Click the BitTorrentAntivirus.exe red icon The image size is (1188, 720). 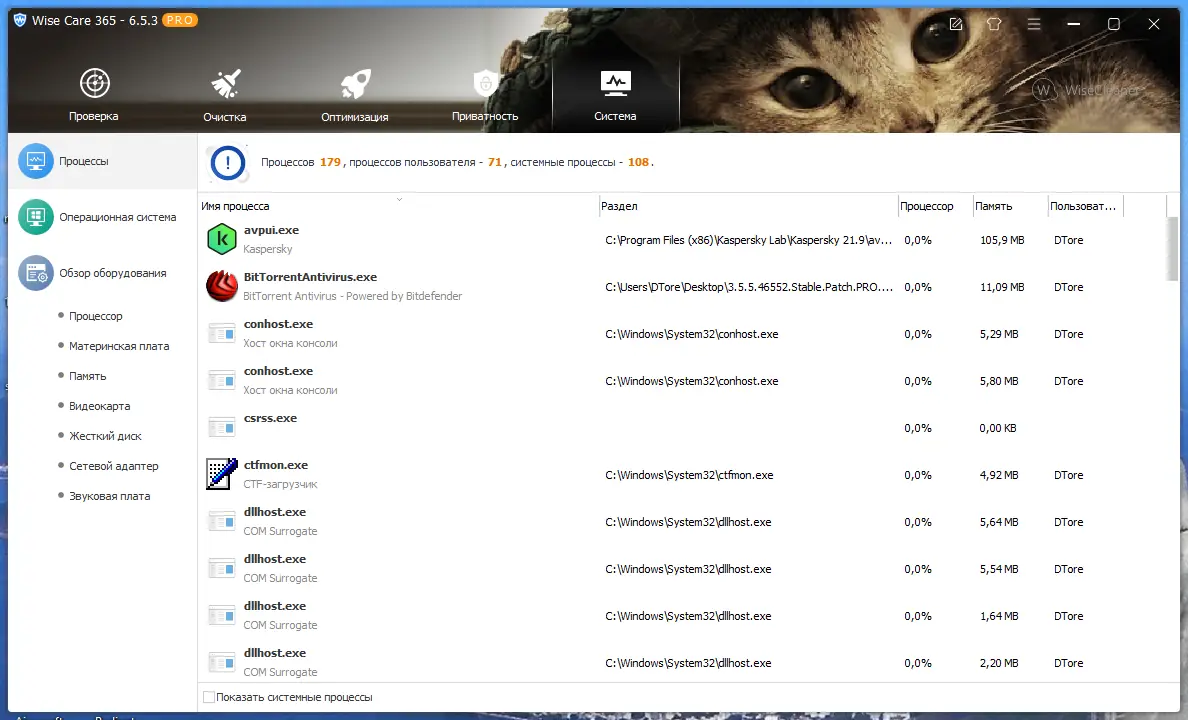tap(222, 286)
